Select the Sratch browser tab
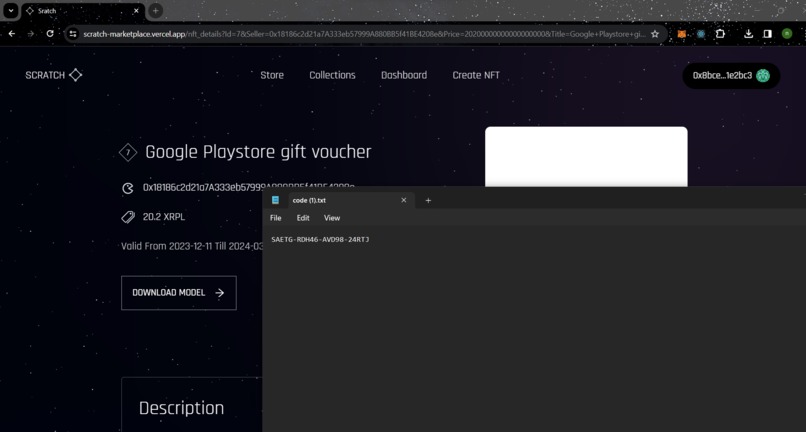Viewport: 806px width, 432px height. [x=82, y=11]
